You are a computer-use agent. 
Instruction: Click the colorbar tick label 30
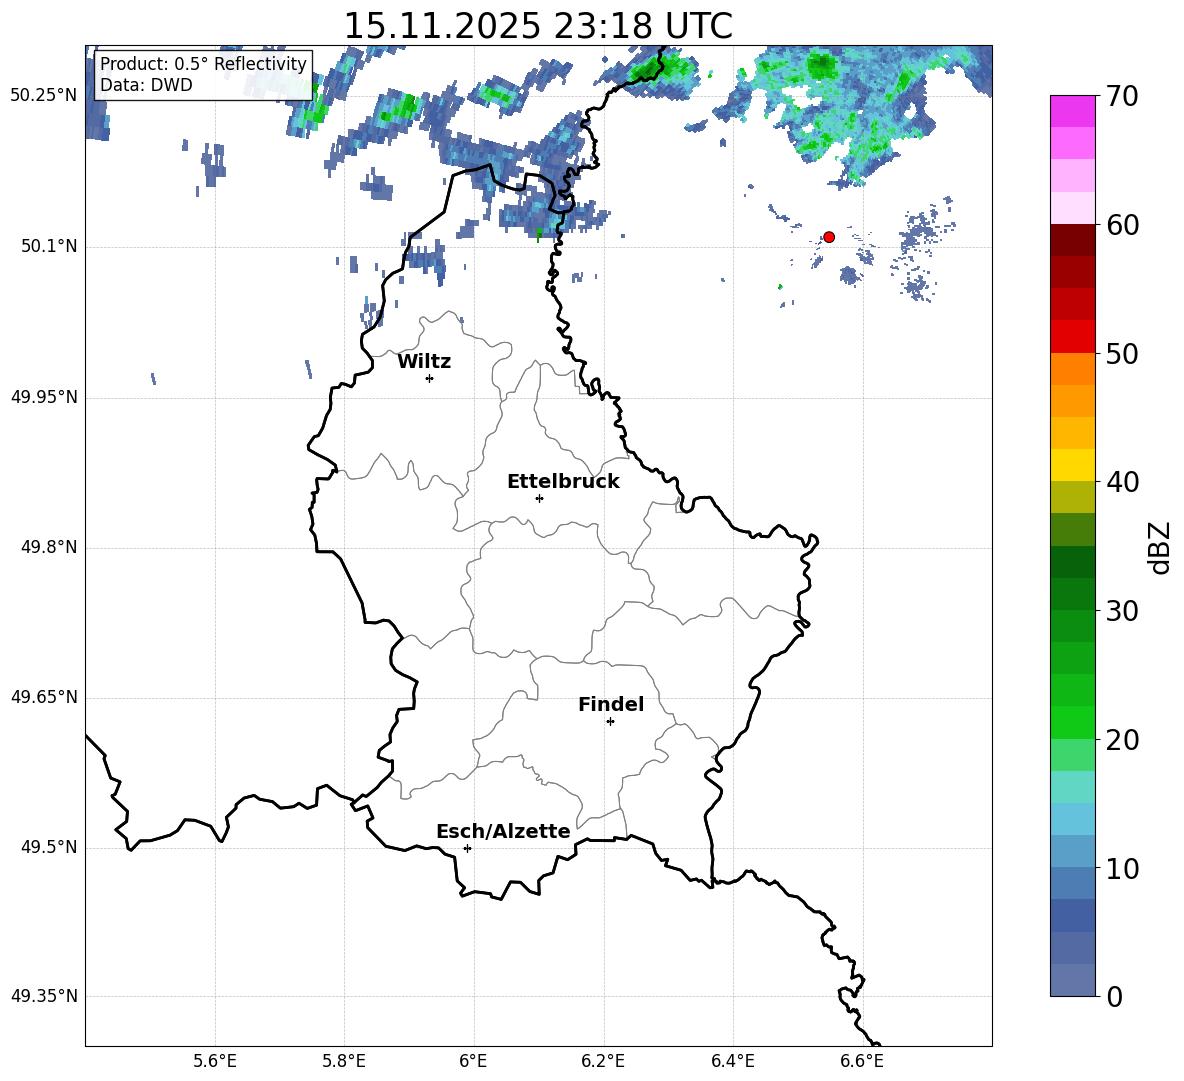1122,611
